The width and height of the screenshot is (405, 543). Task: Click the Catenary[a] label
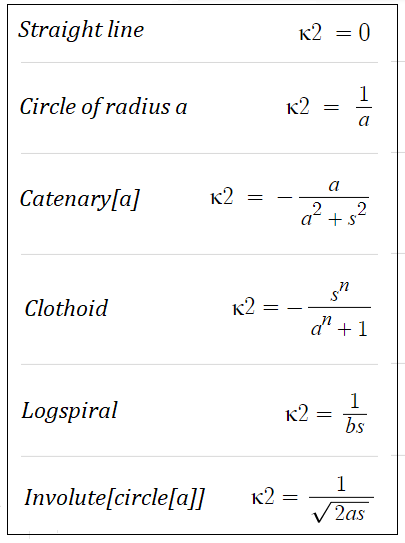[x=80, y=199]
